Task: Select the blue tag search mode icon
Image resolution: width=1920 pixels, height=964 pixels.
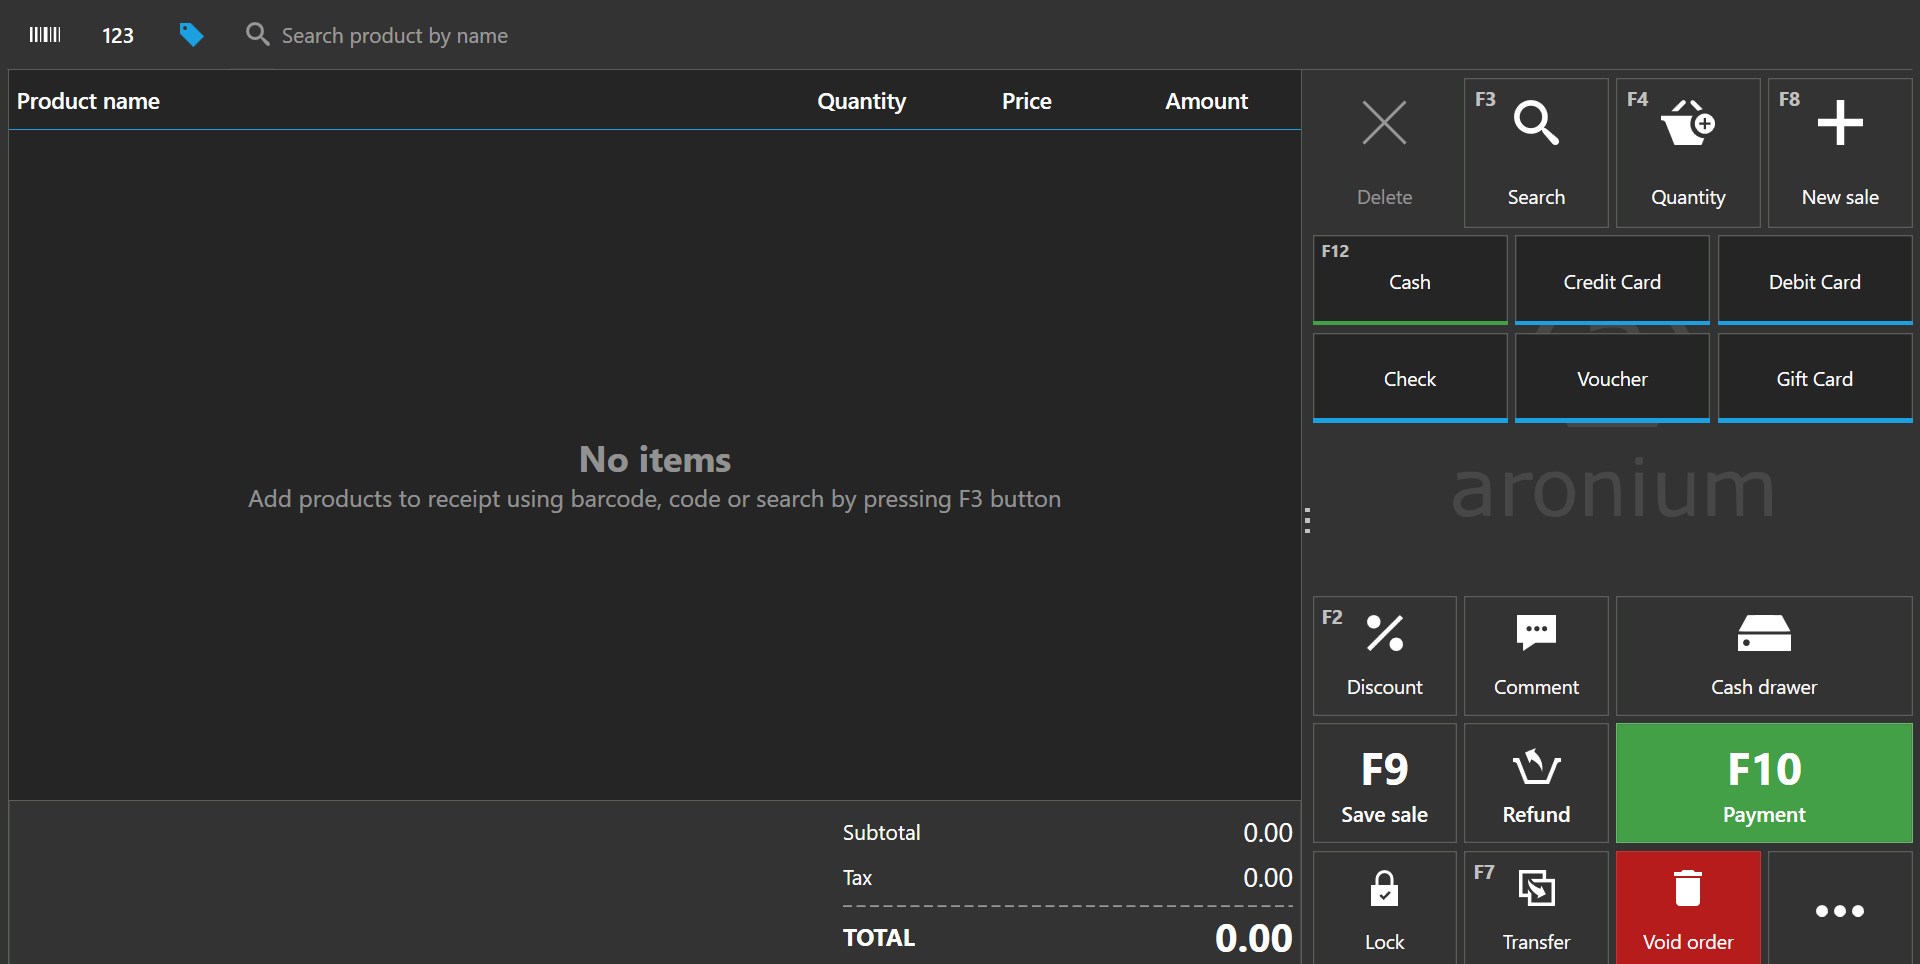Action: coord(191,35)
